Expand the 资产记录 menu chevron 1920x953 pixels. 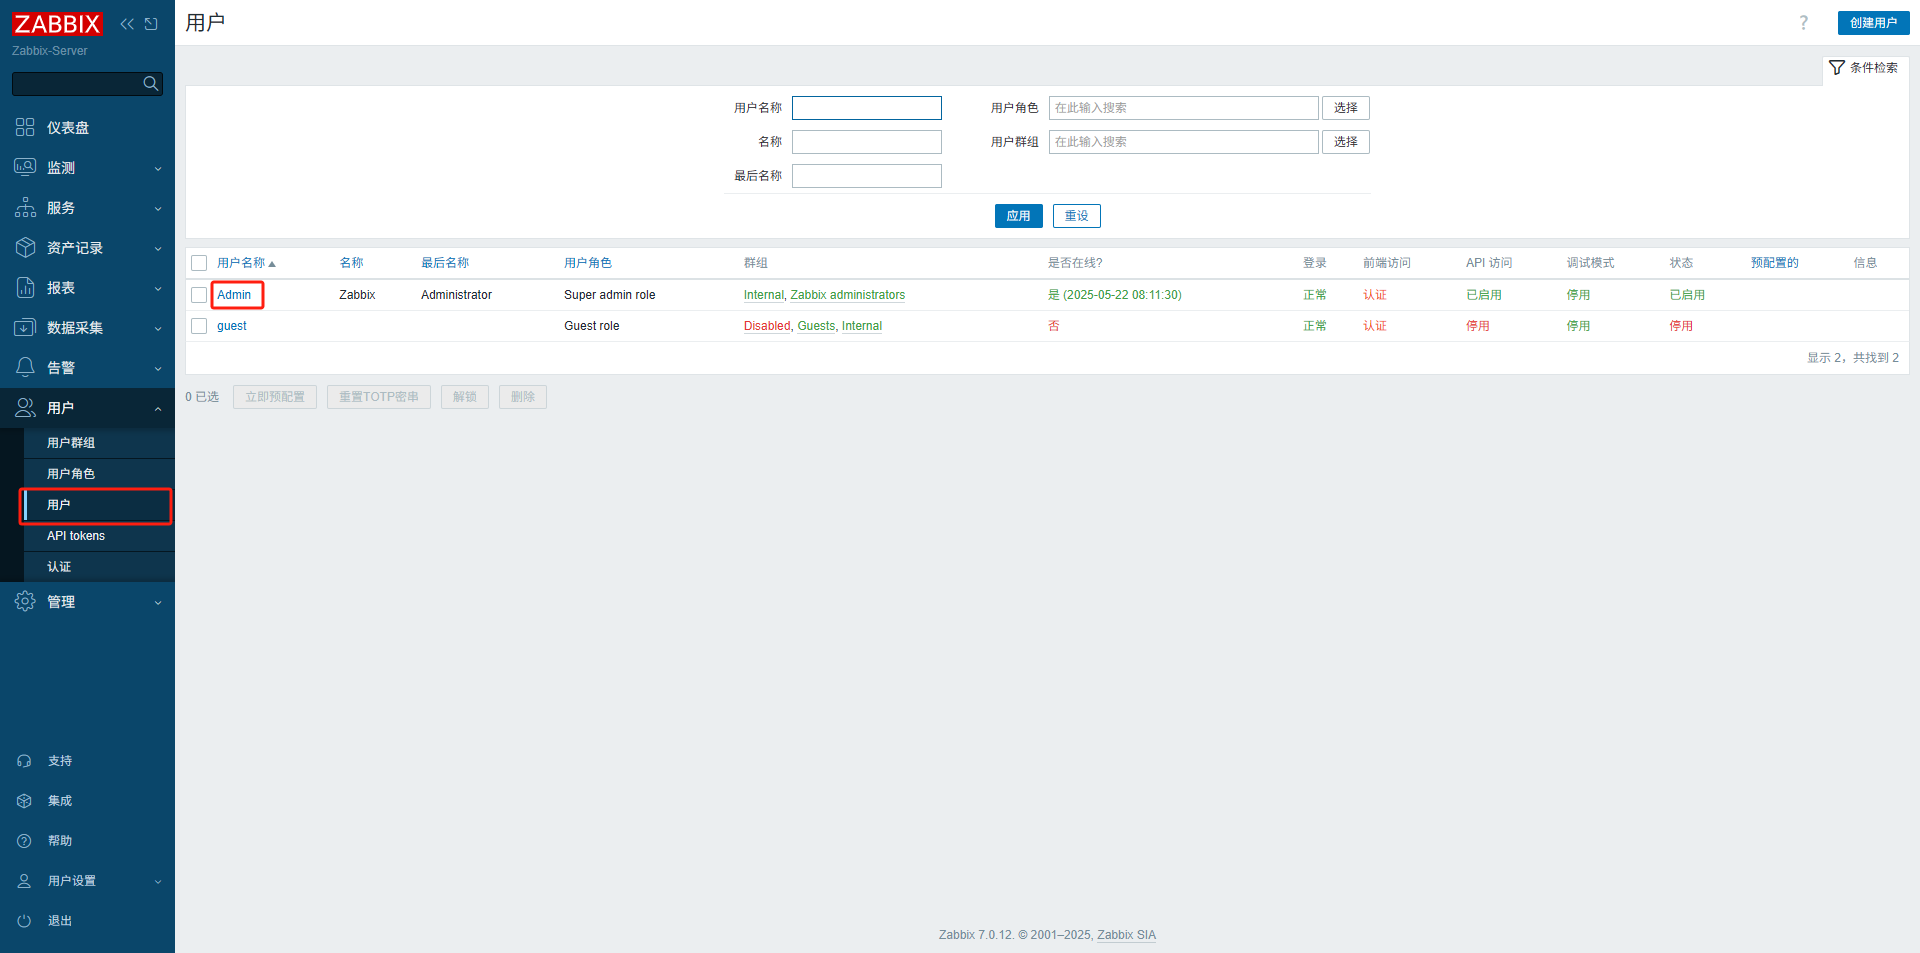158,248
